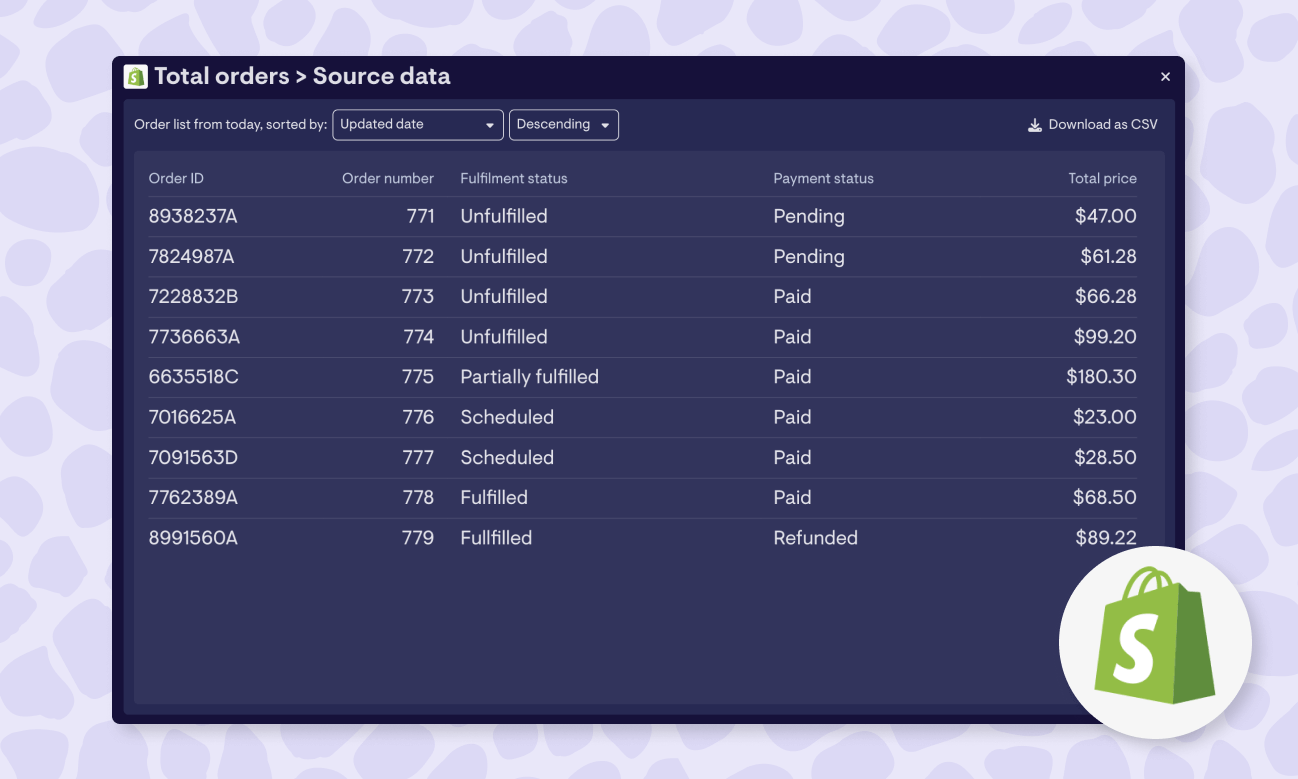Click order number 771
Viewport: 1298px width, 779px height.
(420, 216)
